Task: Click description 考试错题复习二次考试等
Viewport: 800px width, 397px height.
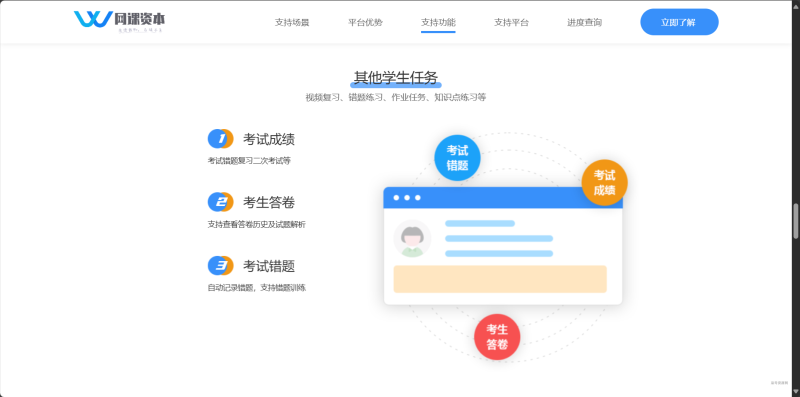Action: tap(249, 161)
